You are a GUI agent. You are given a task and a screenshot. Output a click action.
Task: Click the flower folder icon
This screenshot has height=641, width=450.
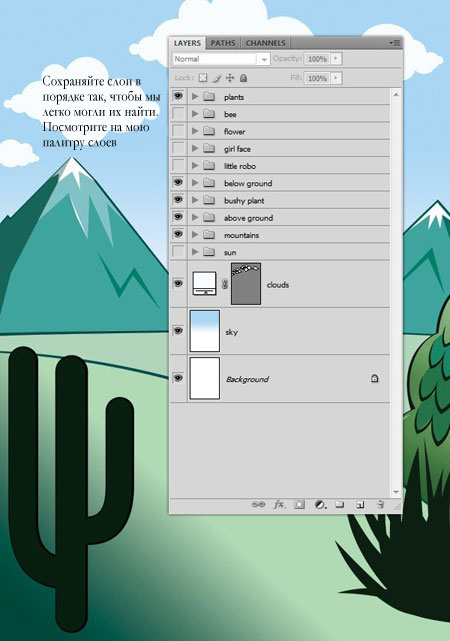coord(209,131)
